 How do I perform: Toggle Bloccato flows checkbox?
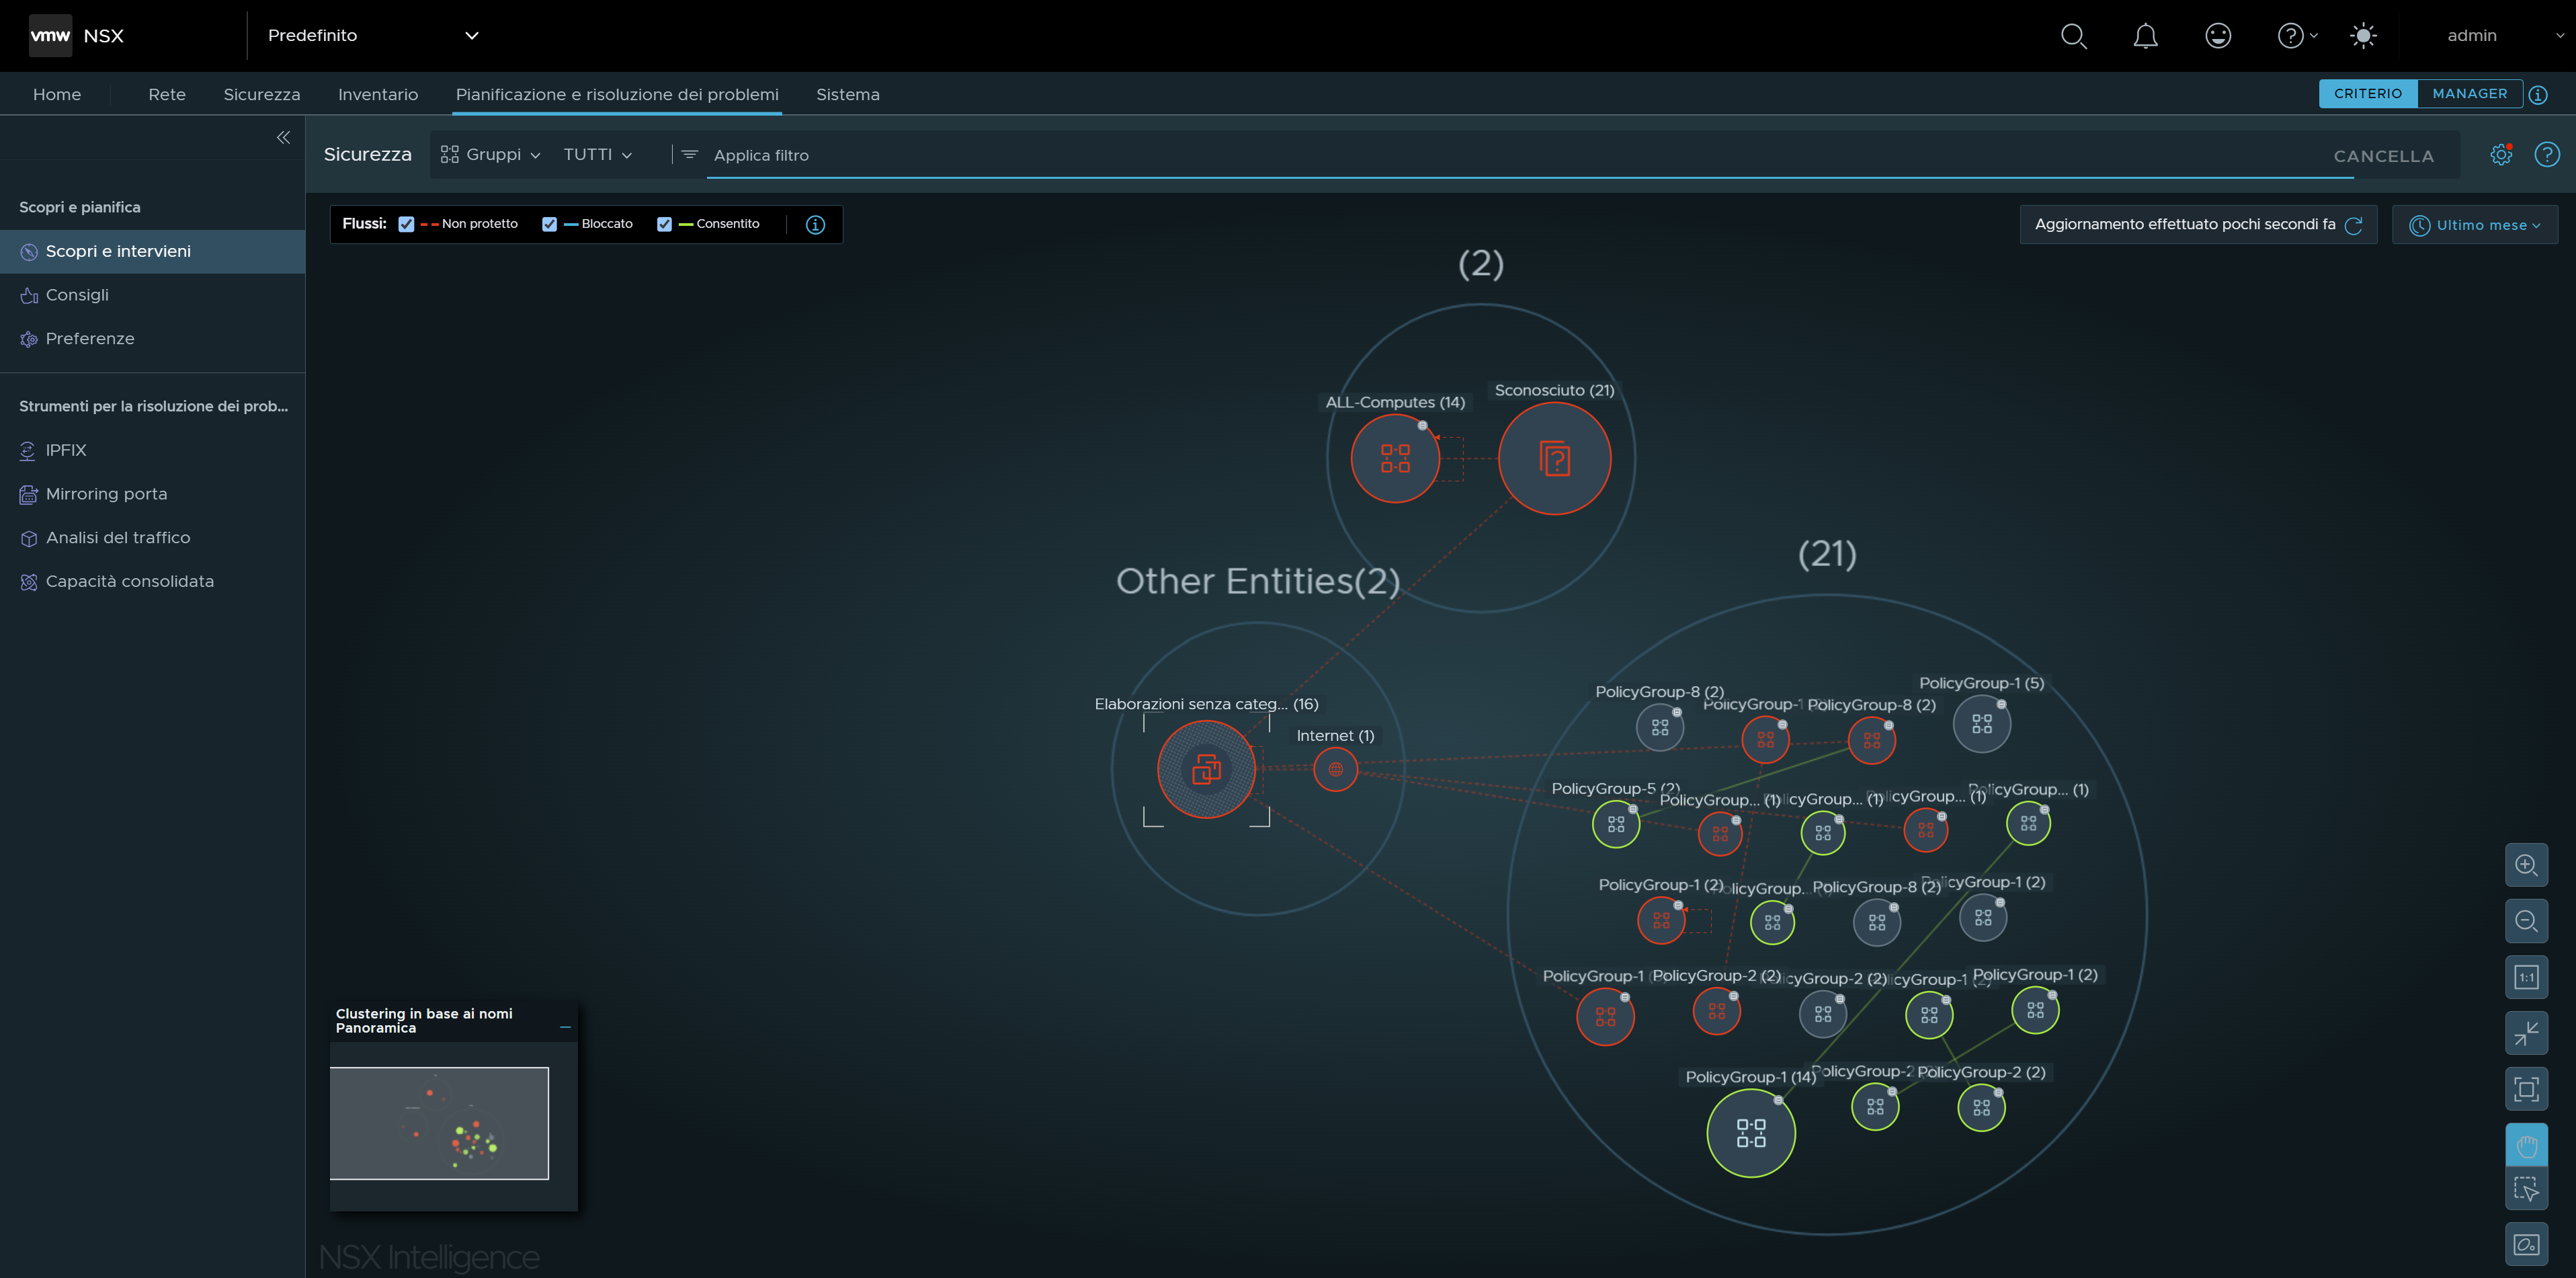coord(549,225)
